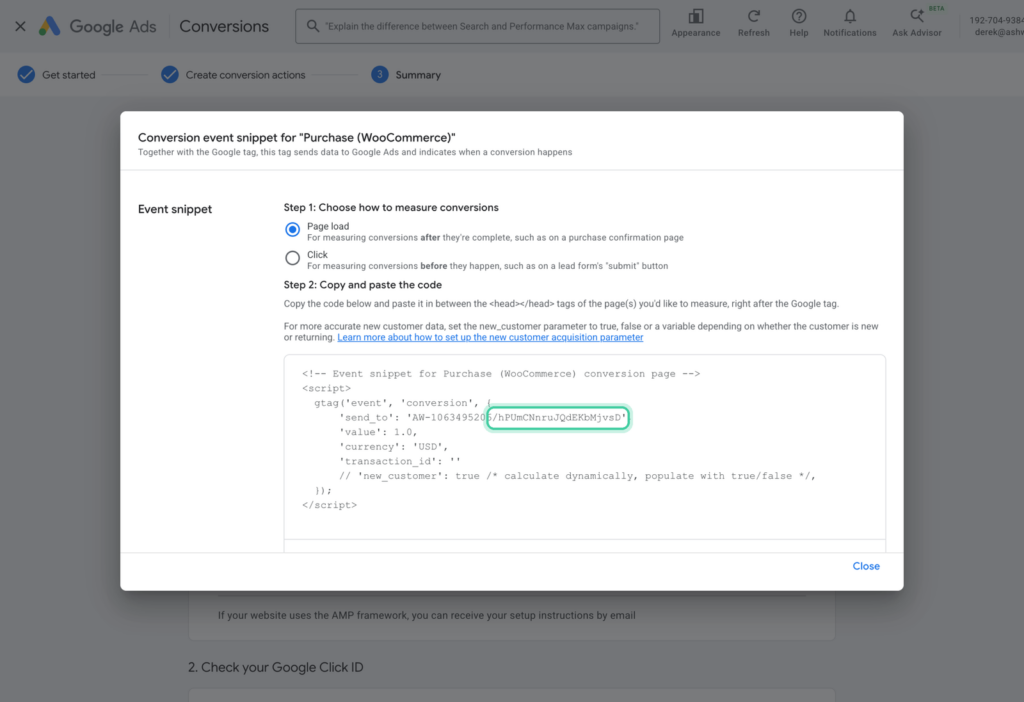Screen dimensions: 1024x702
Task: Click the send_to conversion ID line
Action: [483, 417]
